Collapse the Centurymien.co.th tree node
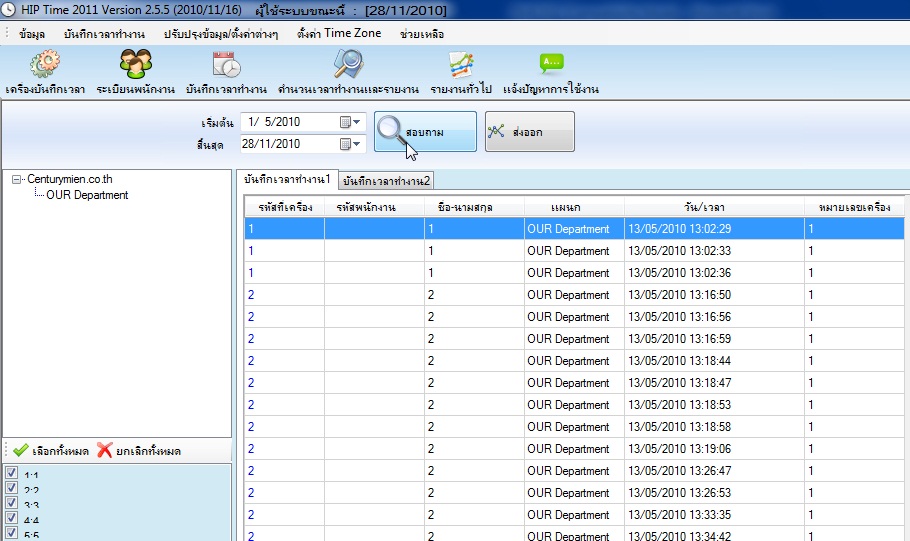The image size is (910, 541). 17,179
